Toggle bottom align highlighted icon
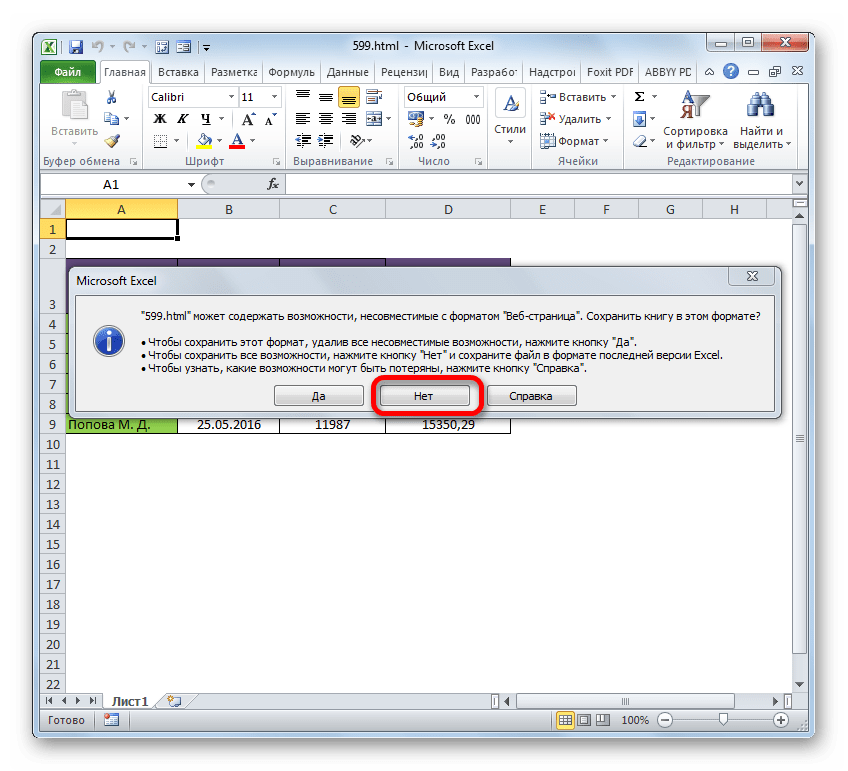The height and width of the screenshot is (771, 848). tap(349, 98)
